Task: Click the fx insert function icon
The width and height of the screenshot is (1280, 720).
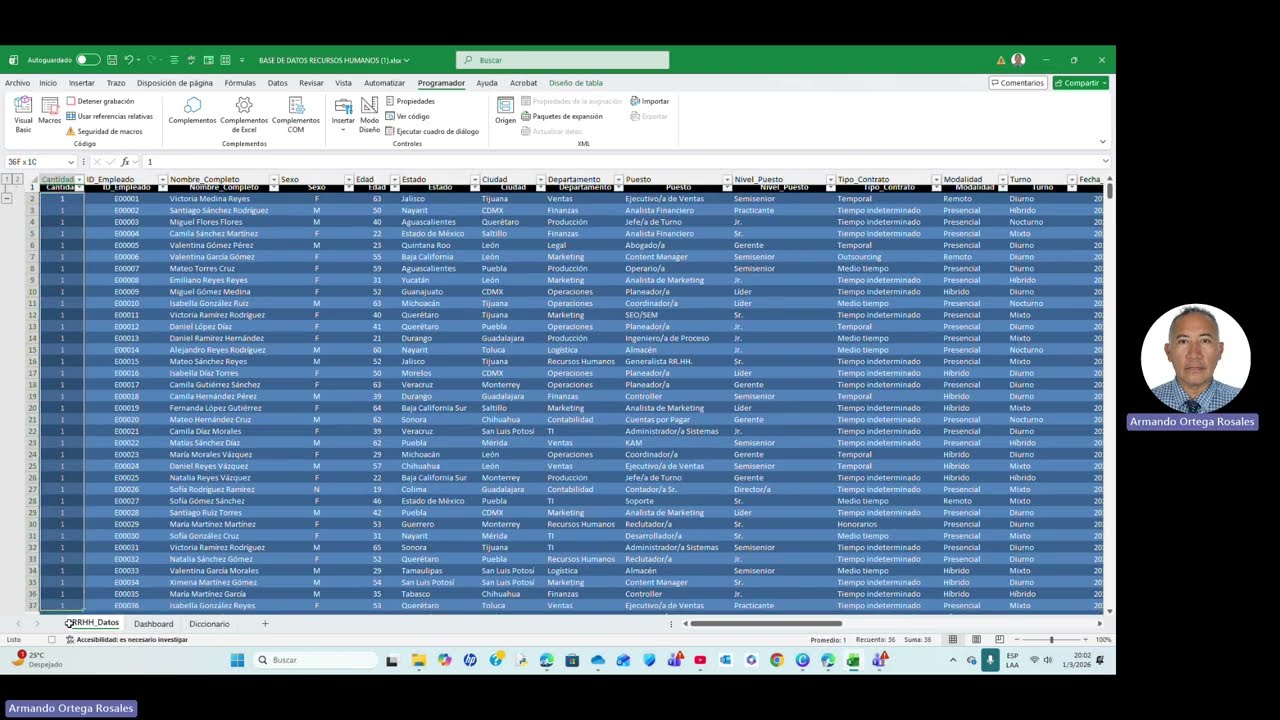Action: (125, 162)
